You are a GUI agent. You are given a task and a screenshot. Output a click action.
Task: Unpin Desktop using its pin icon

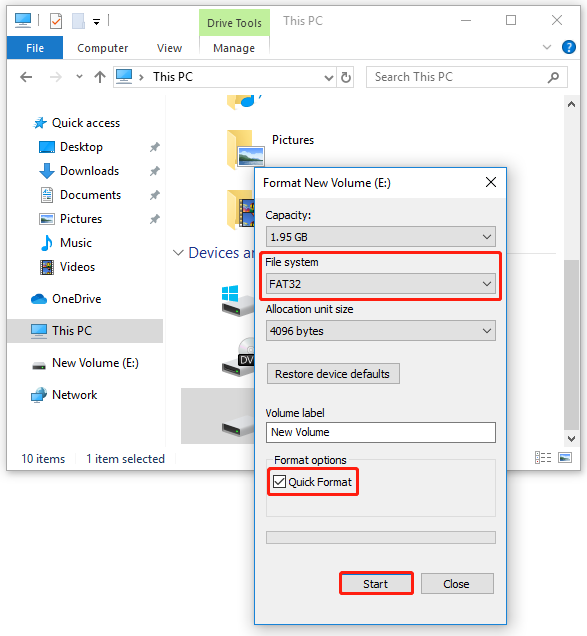(155, 147)
